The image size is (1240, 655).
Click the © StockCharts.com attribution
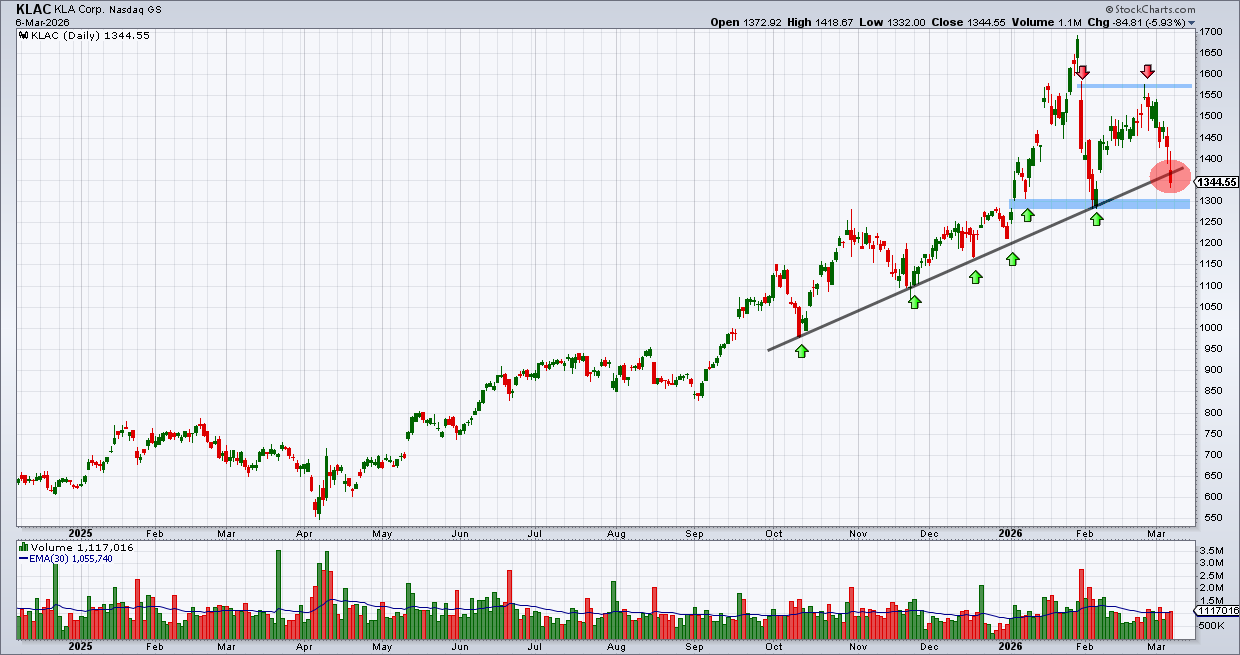tap(1152, 9)
